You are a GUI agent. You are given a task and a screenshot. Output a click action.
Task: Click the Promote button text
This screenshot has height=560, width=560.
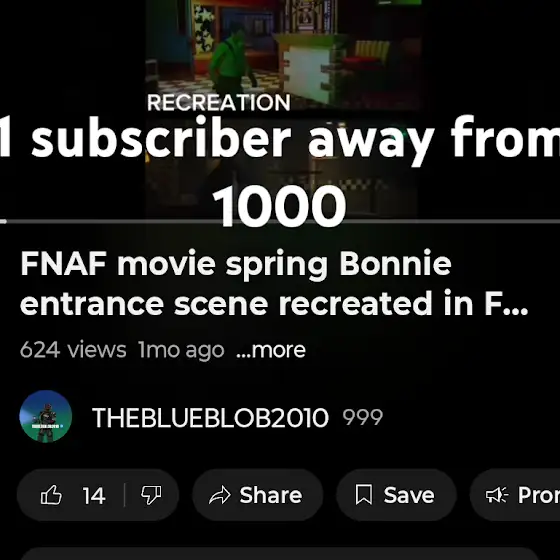539,495
